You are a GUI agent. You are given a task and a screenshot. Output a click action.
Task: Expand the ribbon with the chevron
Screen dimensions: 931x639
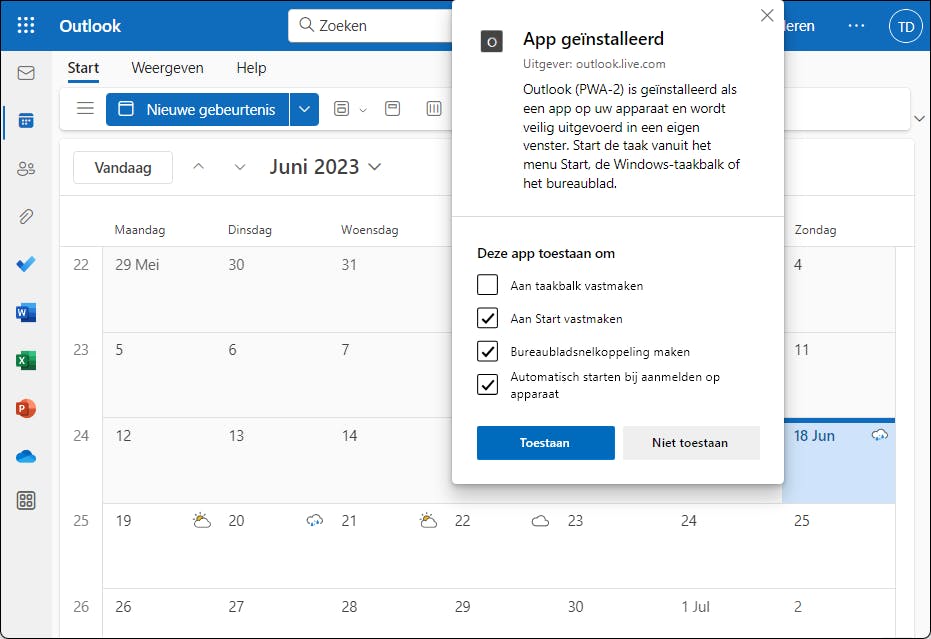pos(919,119)
